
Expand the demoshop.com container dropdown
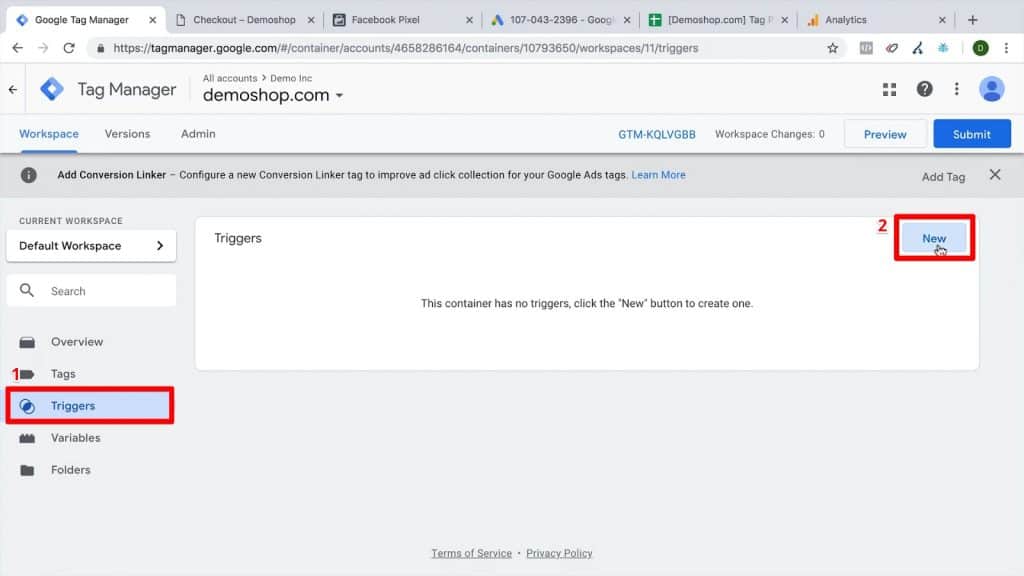[x=340, y=95]
